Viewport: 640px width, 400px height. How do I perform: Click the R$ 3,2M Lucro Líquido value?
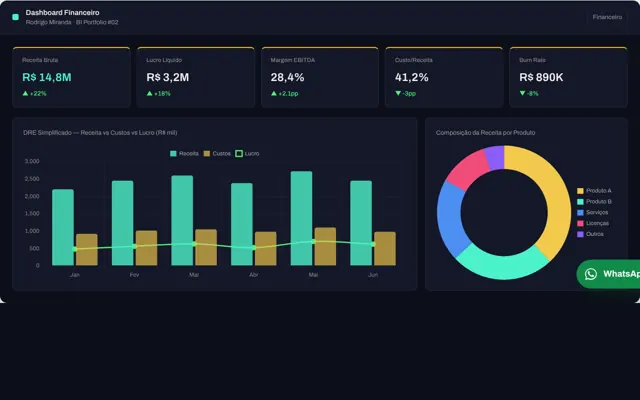point(168,77)
